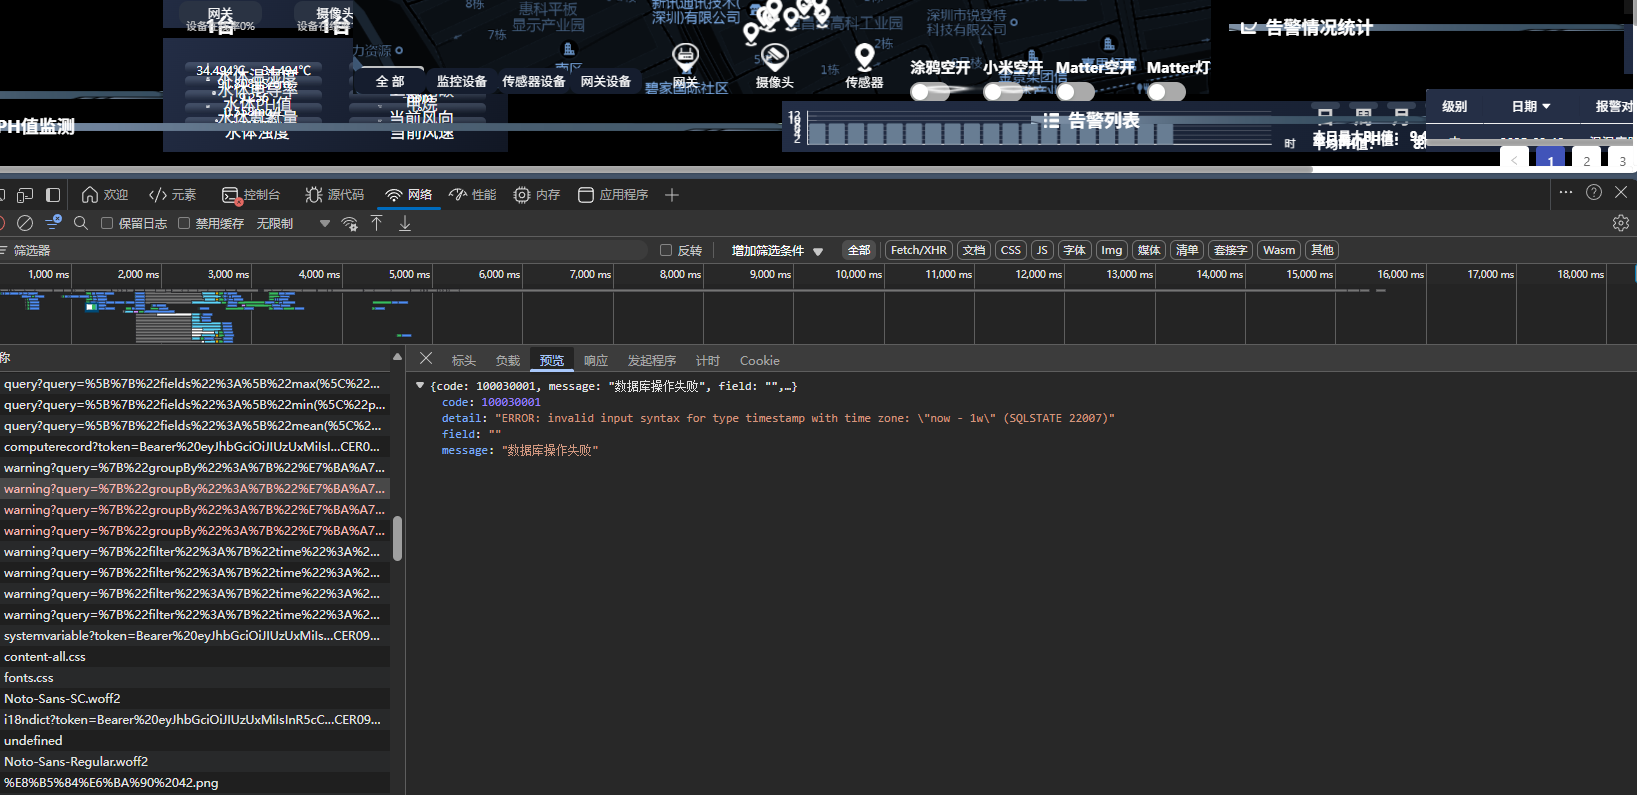Image resolution: width=1637 pixels, height=795 pixels.
Task: Filter requests by 文档
Action: coord(974,250)
